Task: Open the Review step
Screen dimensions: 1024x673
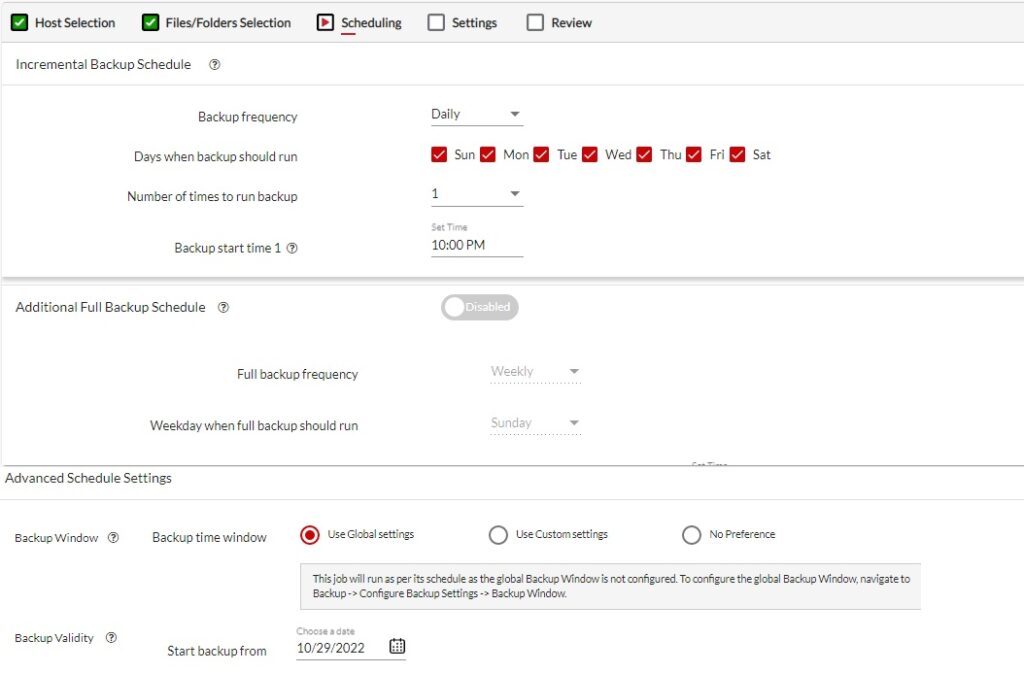Action: (571, 23)
